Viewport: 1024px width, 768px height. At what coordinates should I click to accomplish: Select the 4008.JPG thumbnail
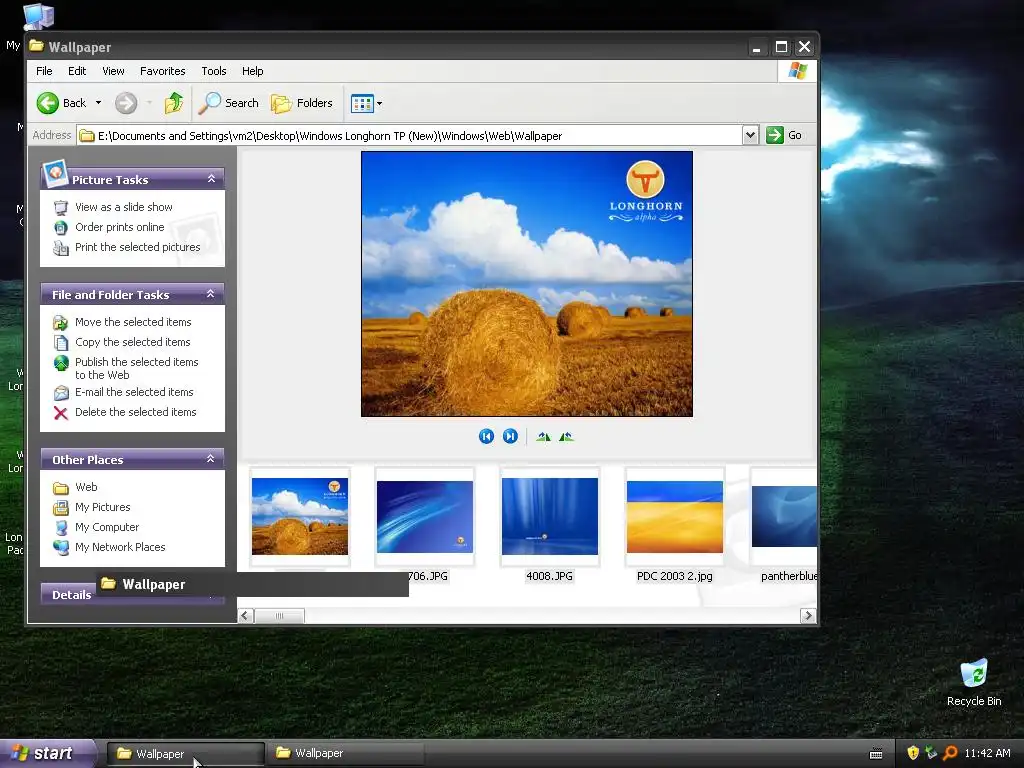coord(550,516)
